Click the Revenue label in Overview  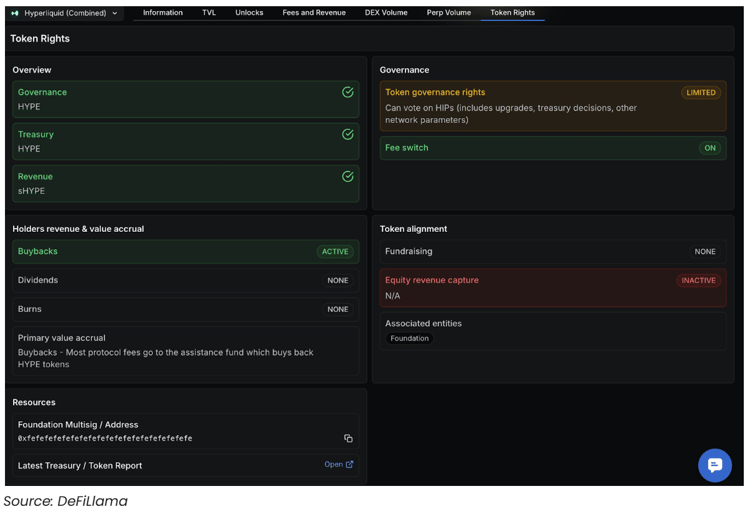coord(35,176)
